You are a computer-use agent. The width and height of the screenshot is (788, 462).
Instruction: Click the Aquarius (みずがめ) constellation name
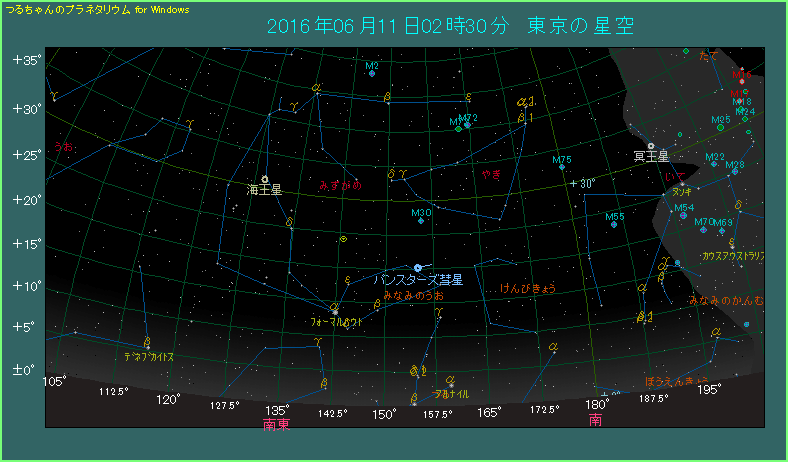(339, 185)
